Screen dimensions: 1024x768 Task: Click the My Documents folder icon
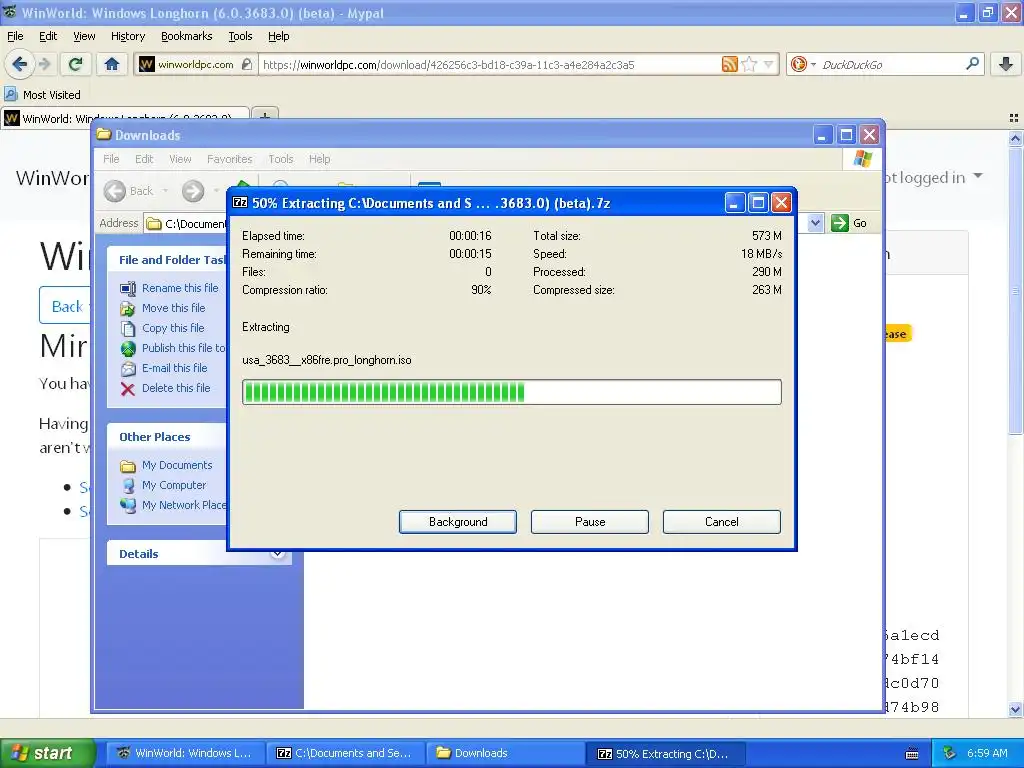pos(128,466)
